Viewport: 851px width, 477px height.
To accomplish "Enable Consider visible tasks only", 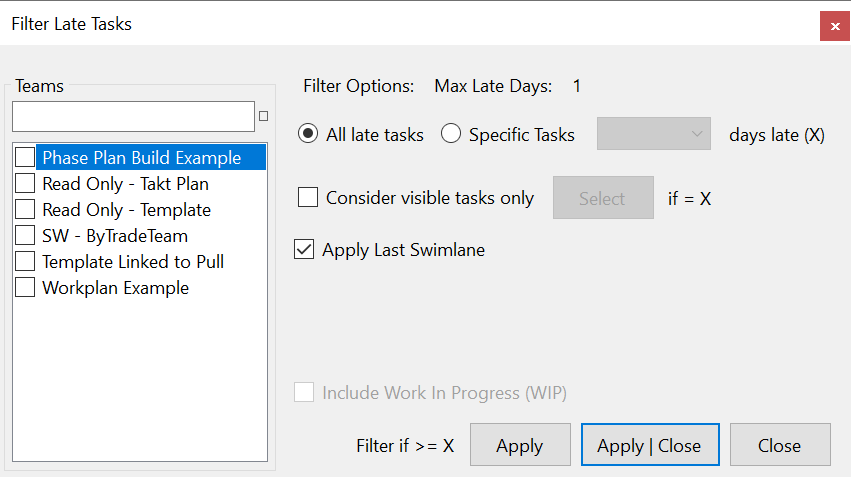I will [308, 198].
